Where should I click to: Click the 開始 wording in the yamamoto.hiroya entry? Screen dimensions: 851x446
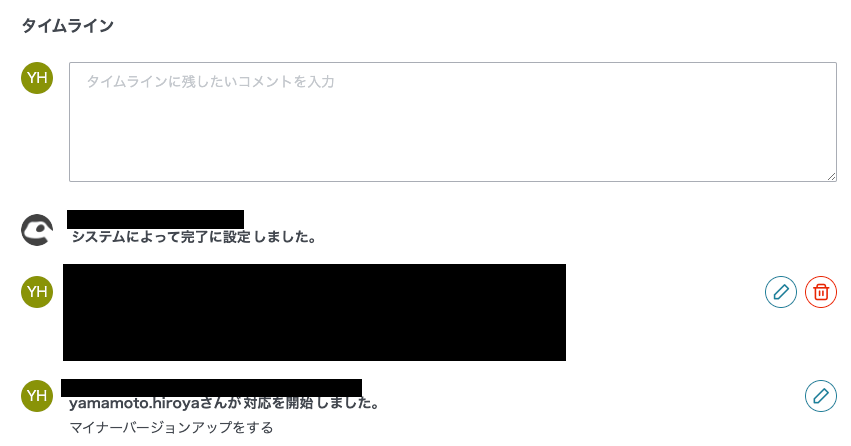point(299,403)
